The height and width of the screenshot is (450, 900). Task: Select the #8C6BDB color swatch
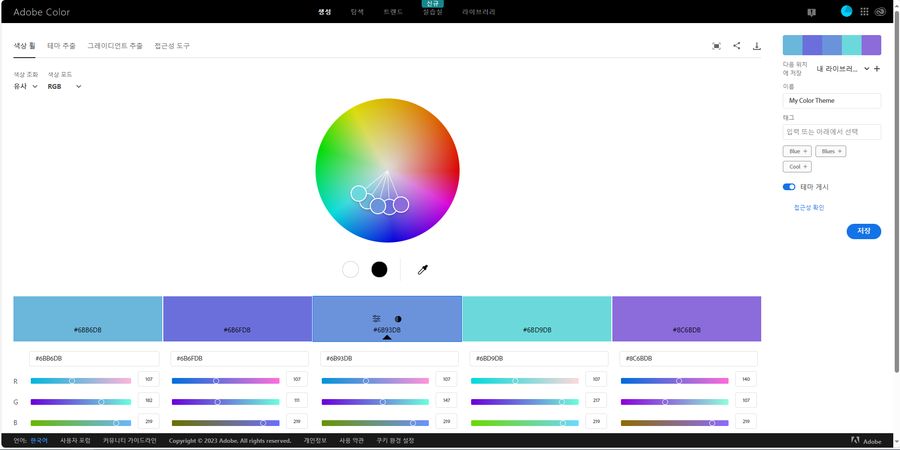(686, 319)
